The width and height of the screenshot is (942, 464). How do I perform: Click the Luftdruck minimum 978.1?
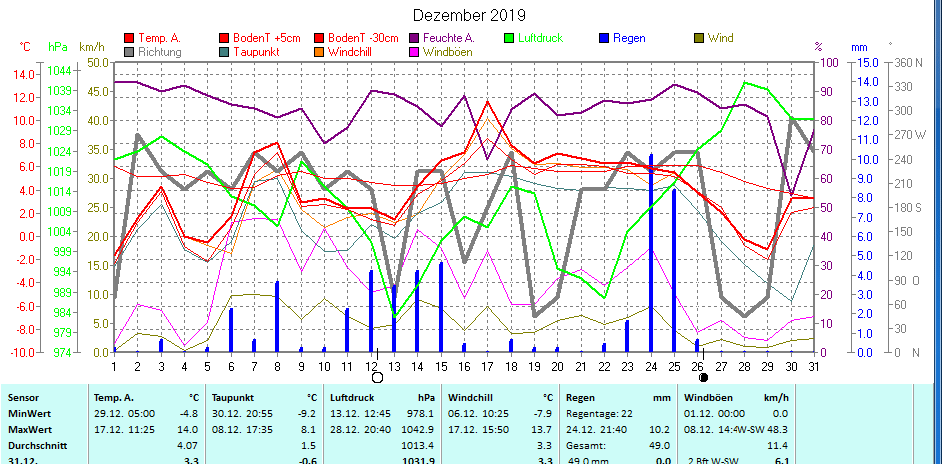422,414
